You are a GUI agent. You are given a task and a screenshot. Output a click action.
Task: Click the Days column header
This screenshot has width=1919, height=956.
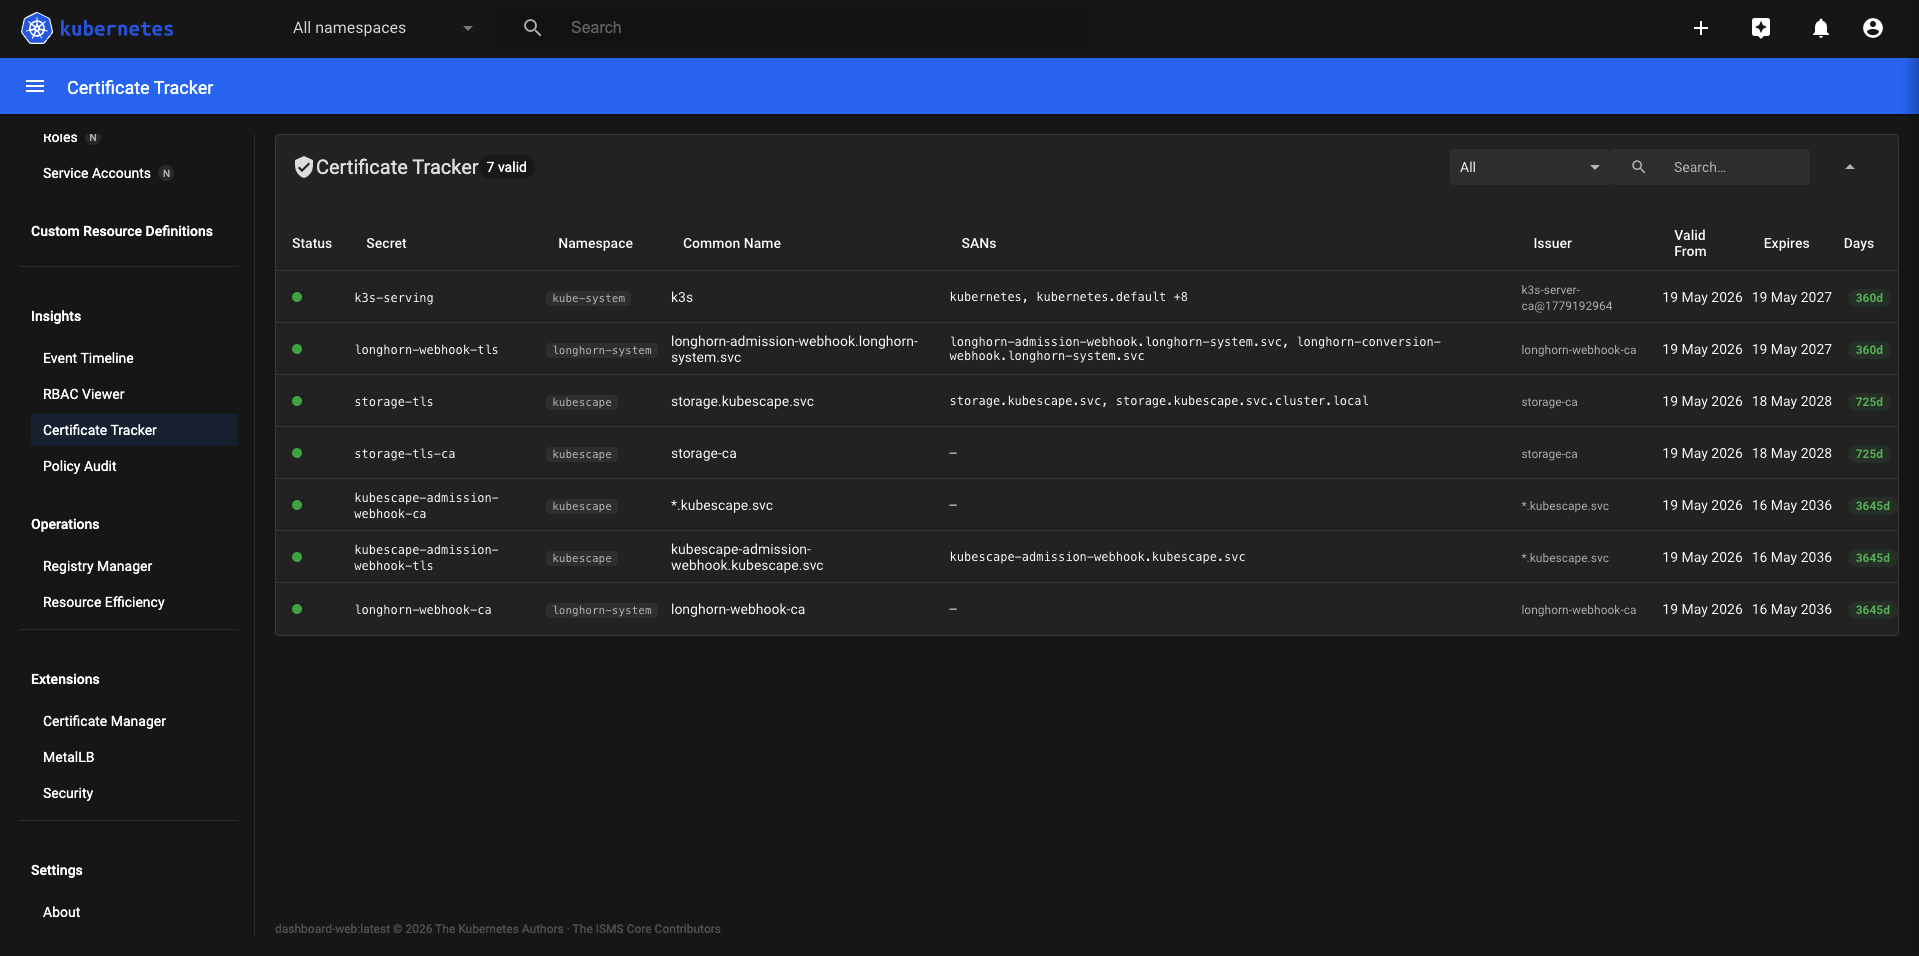click(1859, 243)
